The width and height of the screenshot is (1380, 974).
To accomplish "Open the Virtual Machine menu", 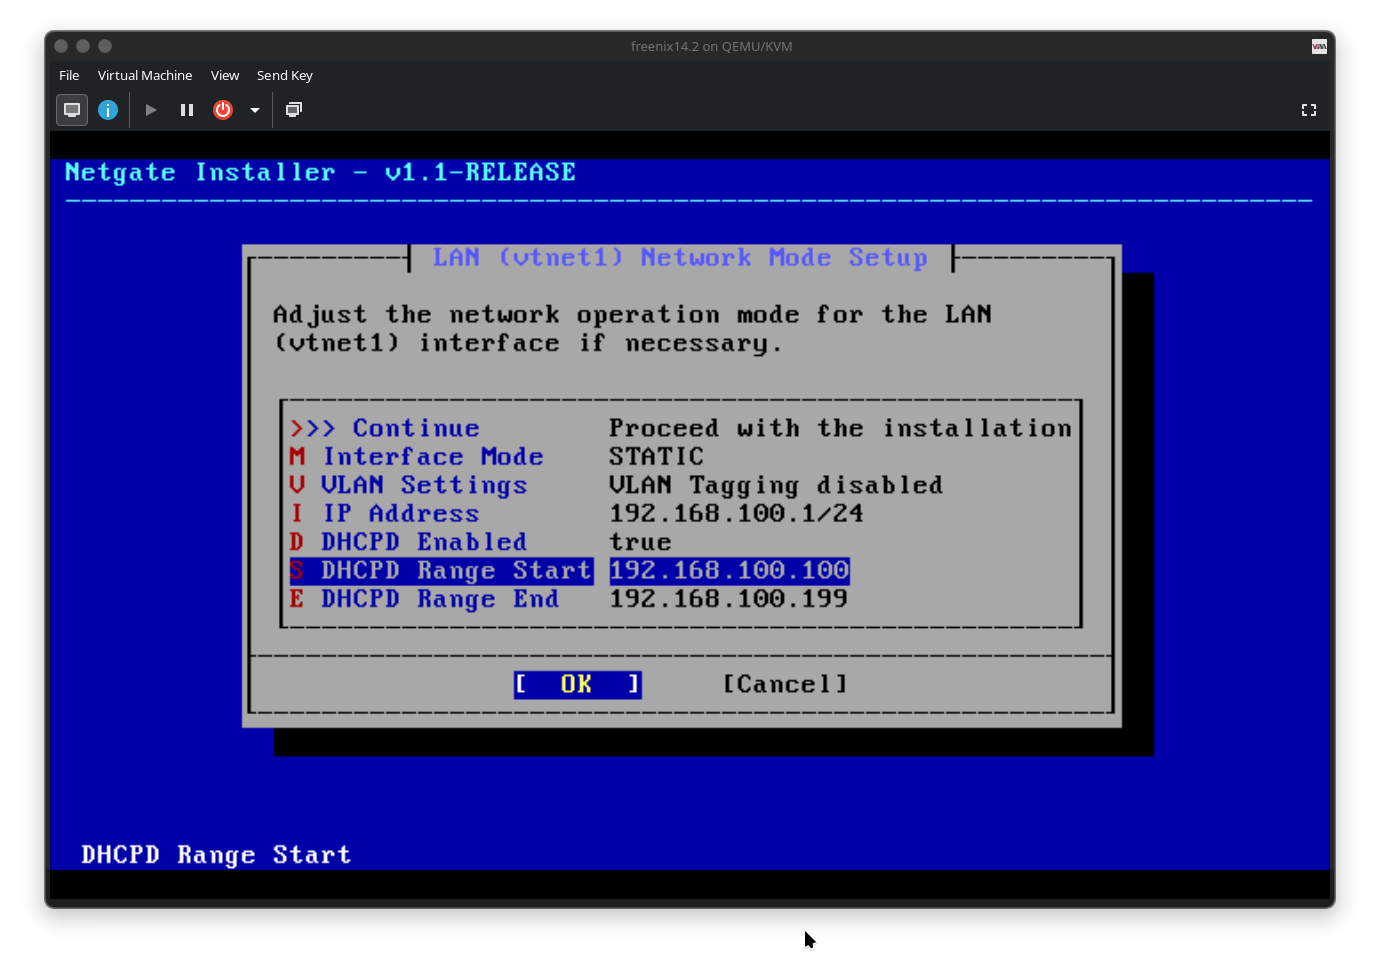I will click(x=145, y=75).
